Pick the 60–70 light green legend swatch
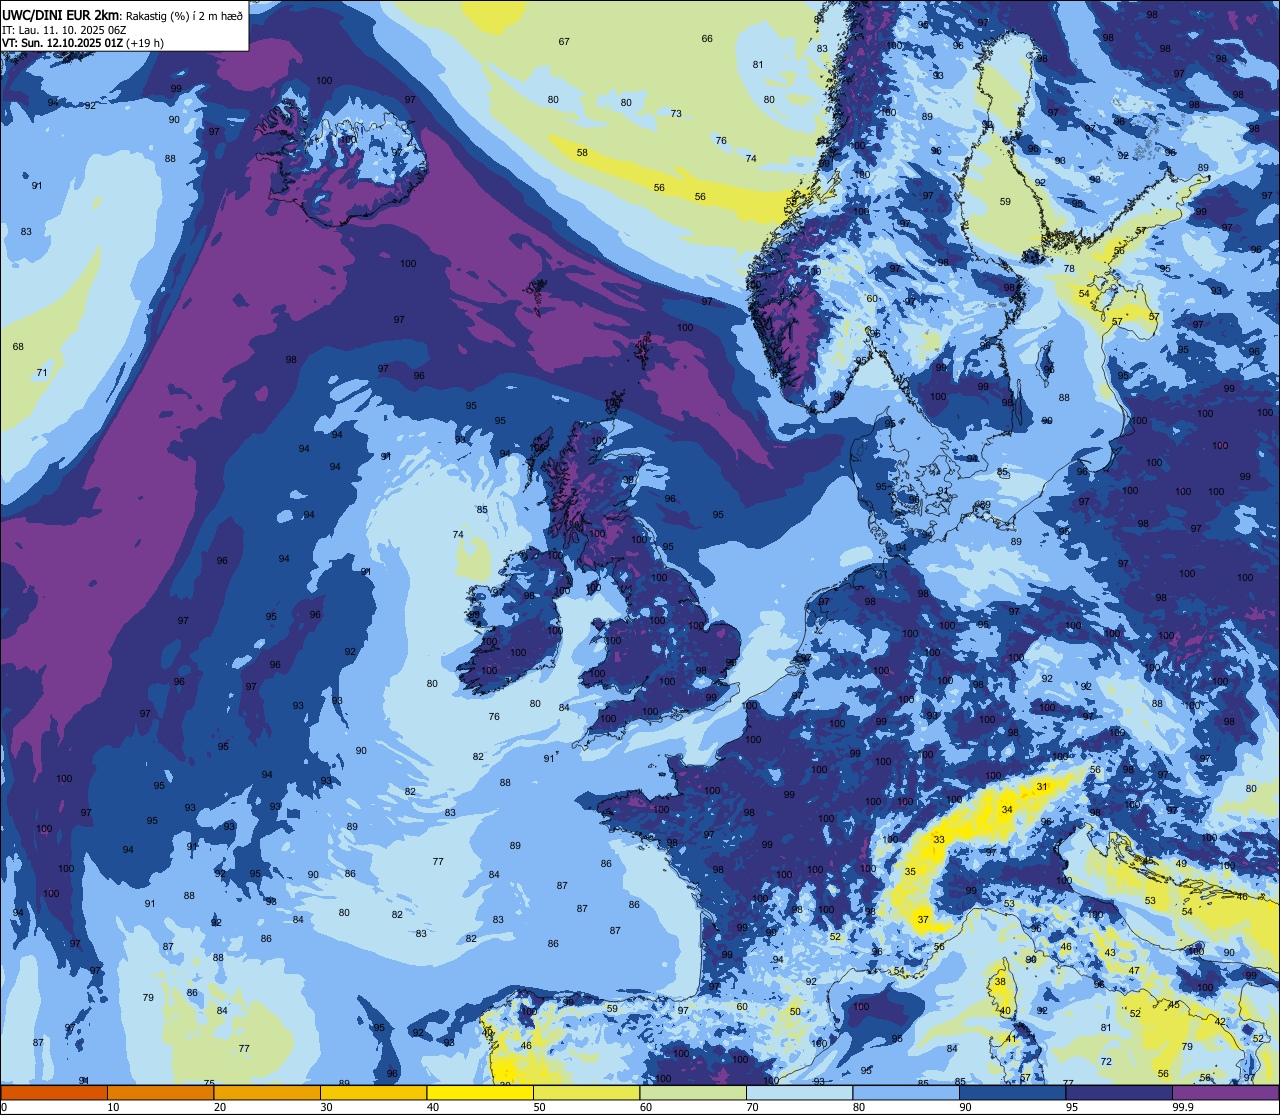The height and width of the screenshot is (1115, 1280). click(693, 1092)
